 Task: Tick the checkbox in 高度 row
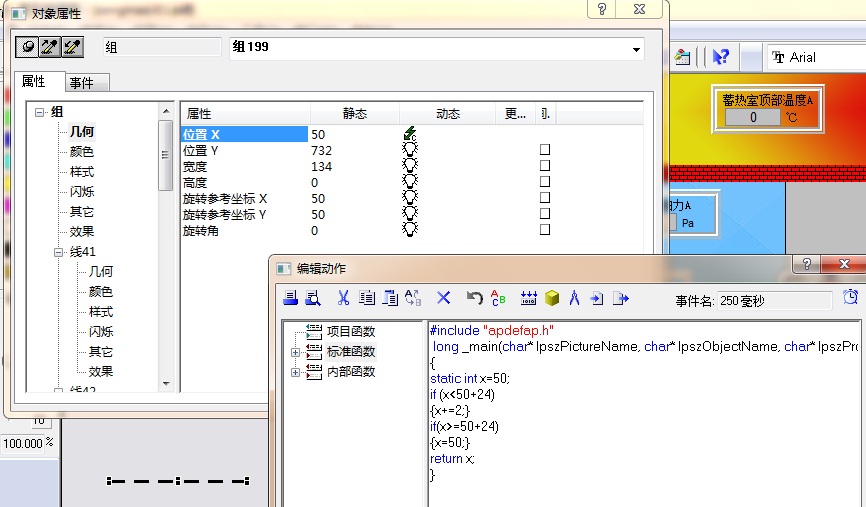(545, 181)
